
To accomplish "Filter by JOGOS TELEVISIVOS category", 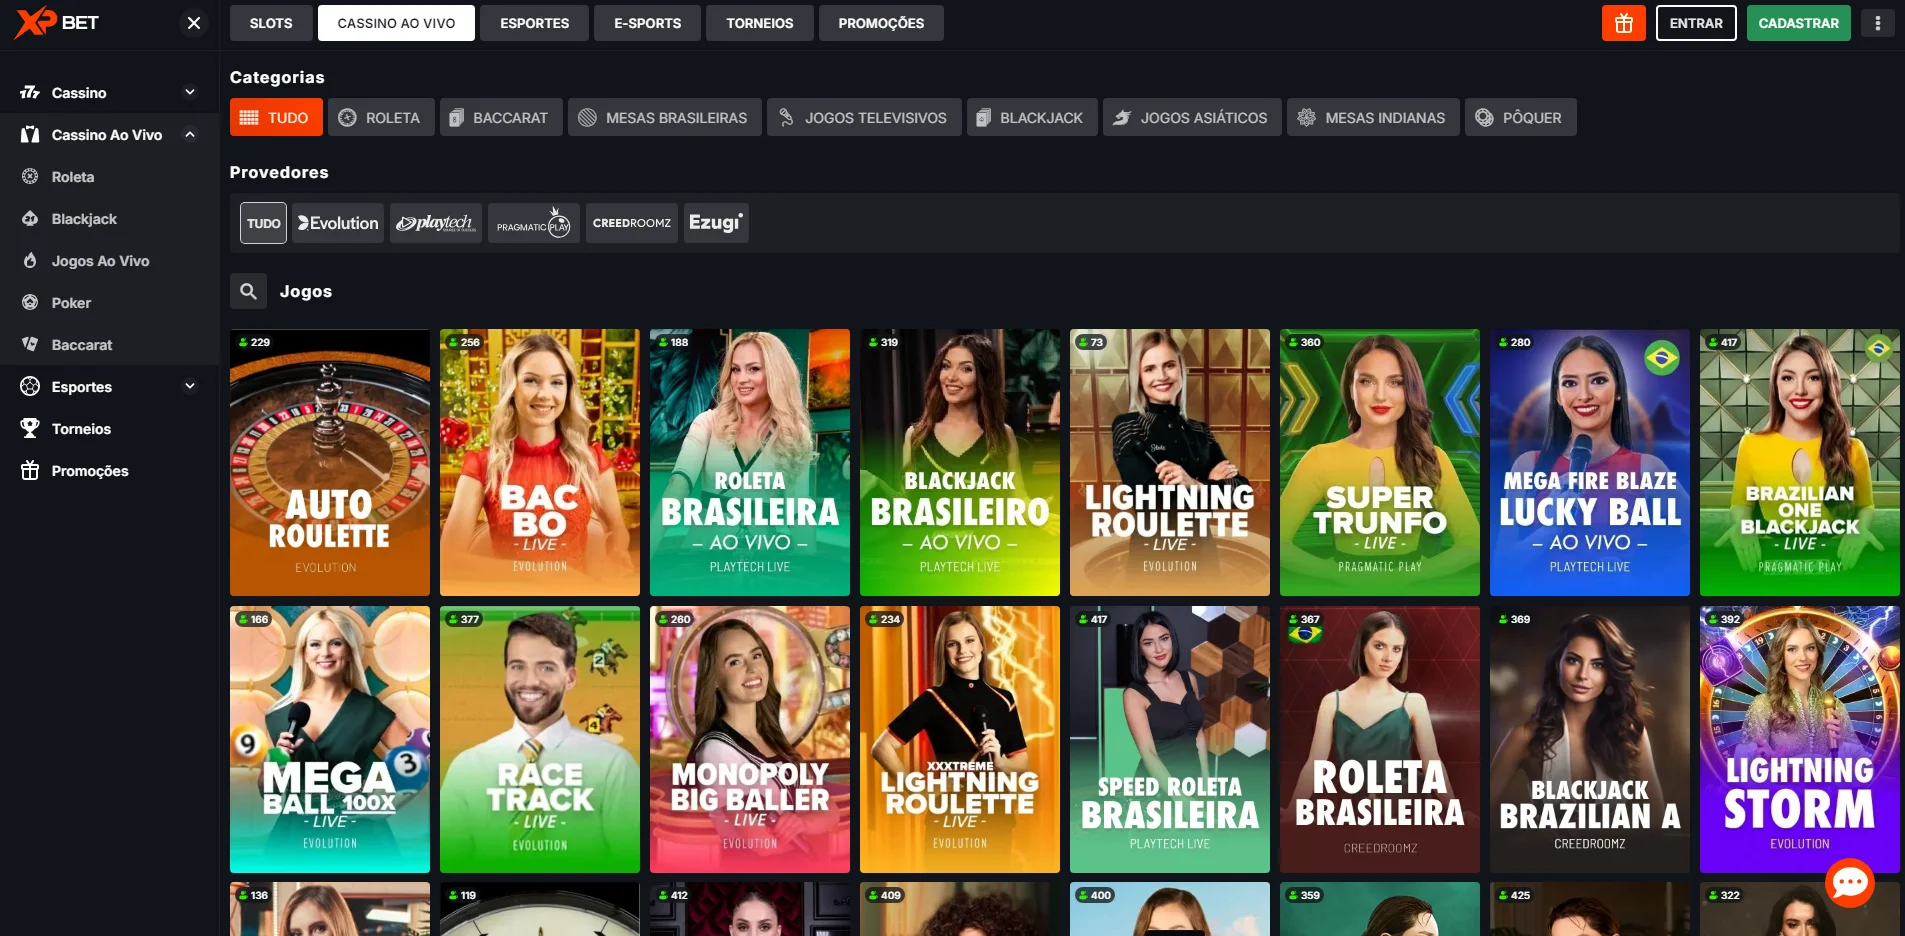I will tap(864, 117).
